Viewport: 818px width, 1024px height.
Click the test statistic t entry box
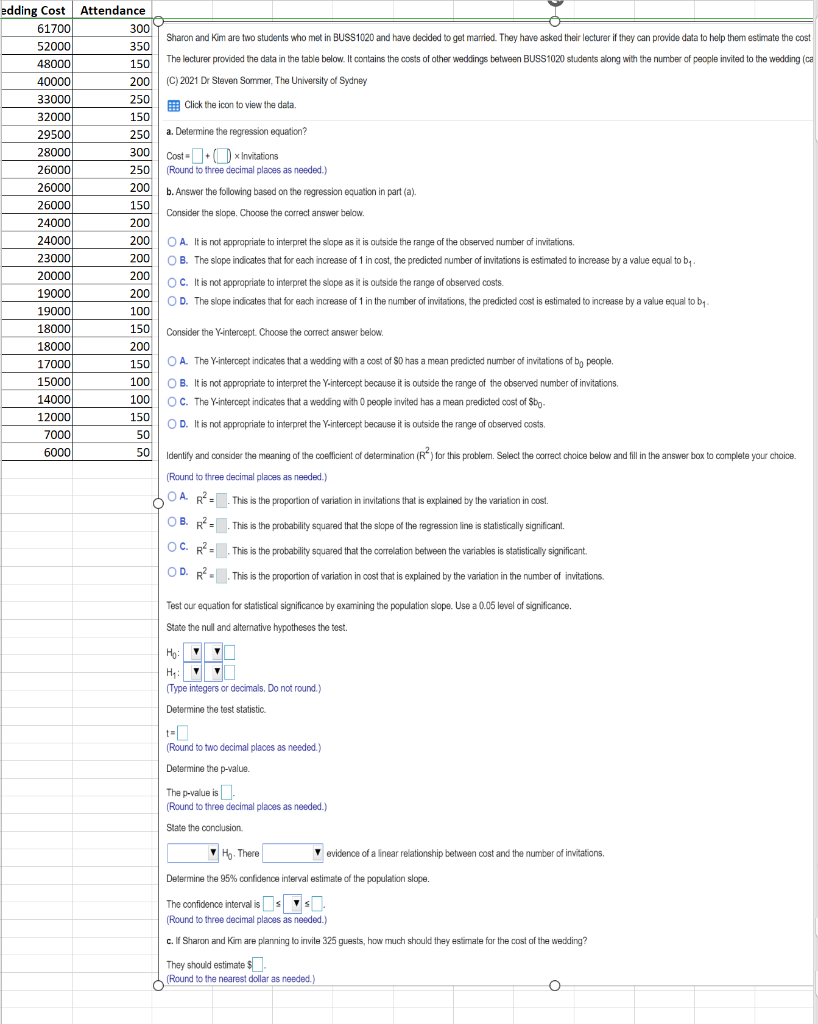[x=182, y=732]
